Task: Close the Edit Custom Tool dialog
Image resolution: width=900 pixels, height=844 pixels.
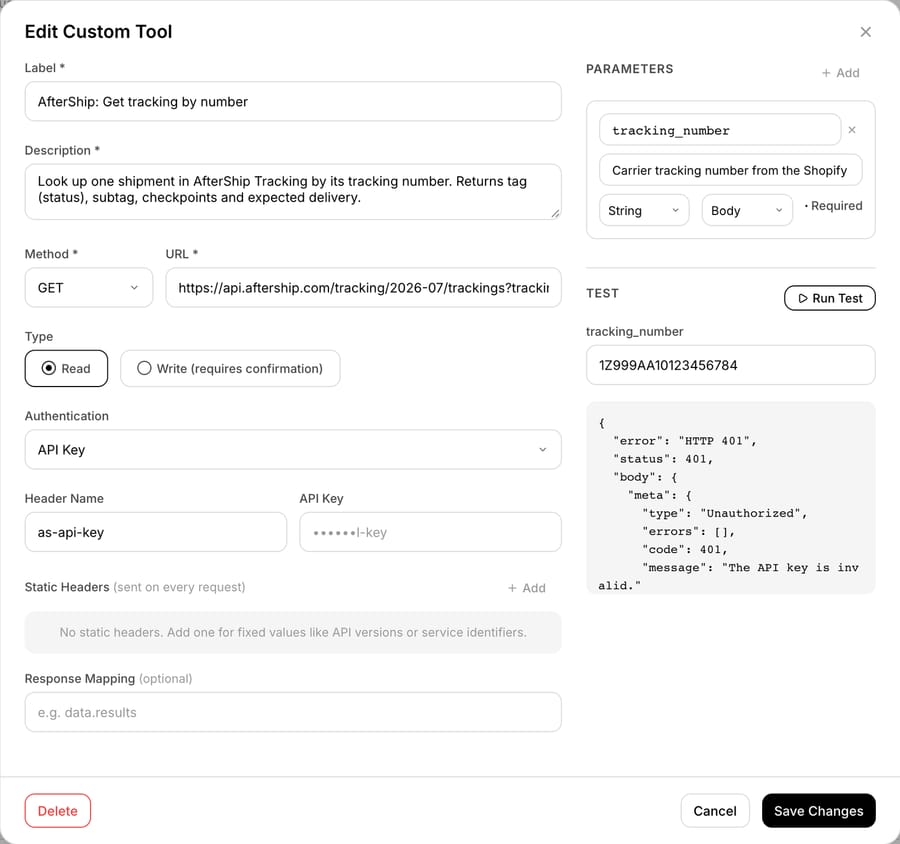Action: coord(865,32)
